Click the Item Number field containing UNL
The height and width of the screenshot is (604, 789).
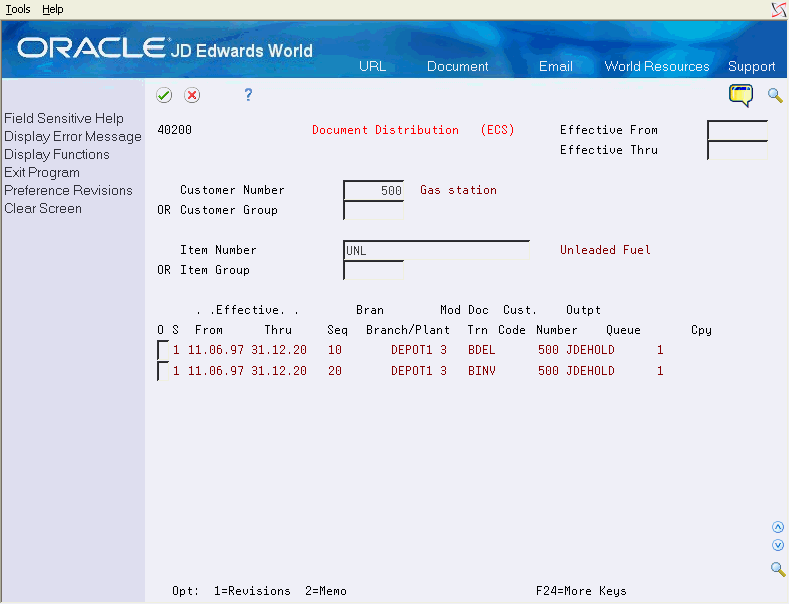436,250
